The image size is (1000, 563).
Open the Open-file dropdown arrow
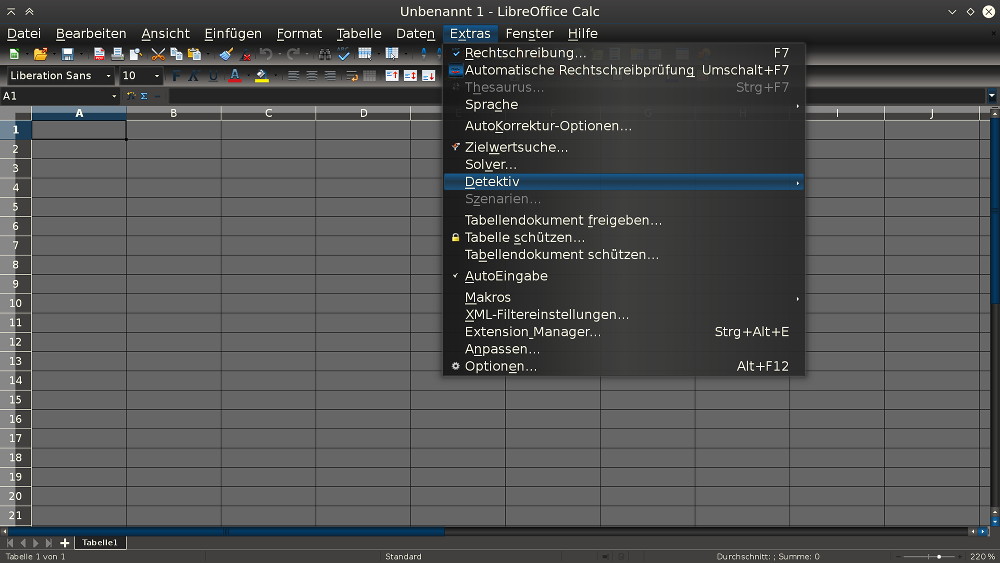[52, 54]
